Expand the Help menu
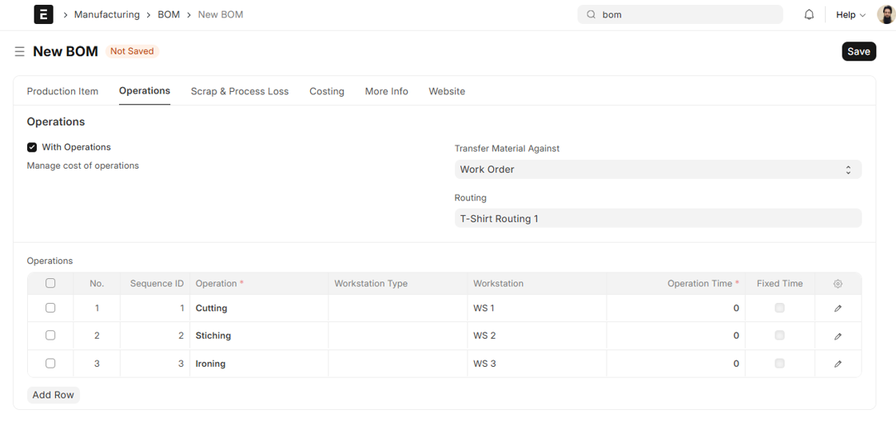Screen dimensions: 896x422 tap(850, 15)
